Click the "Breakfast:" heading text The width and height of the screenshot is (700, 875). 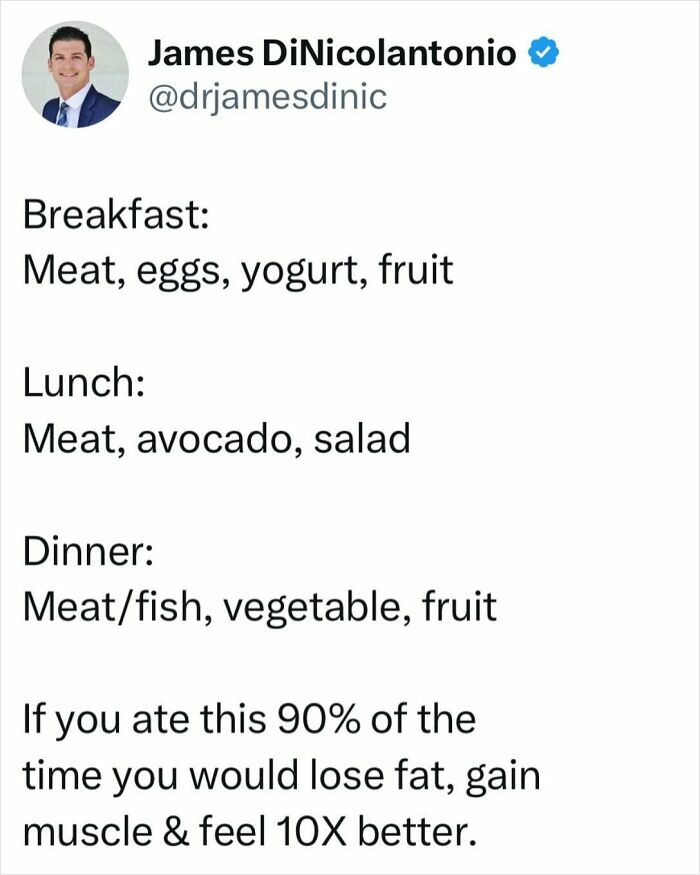pyautogui.click(x=116, y=214)
